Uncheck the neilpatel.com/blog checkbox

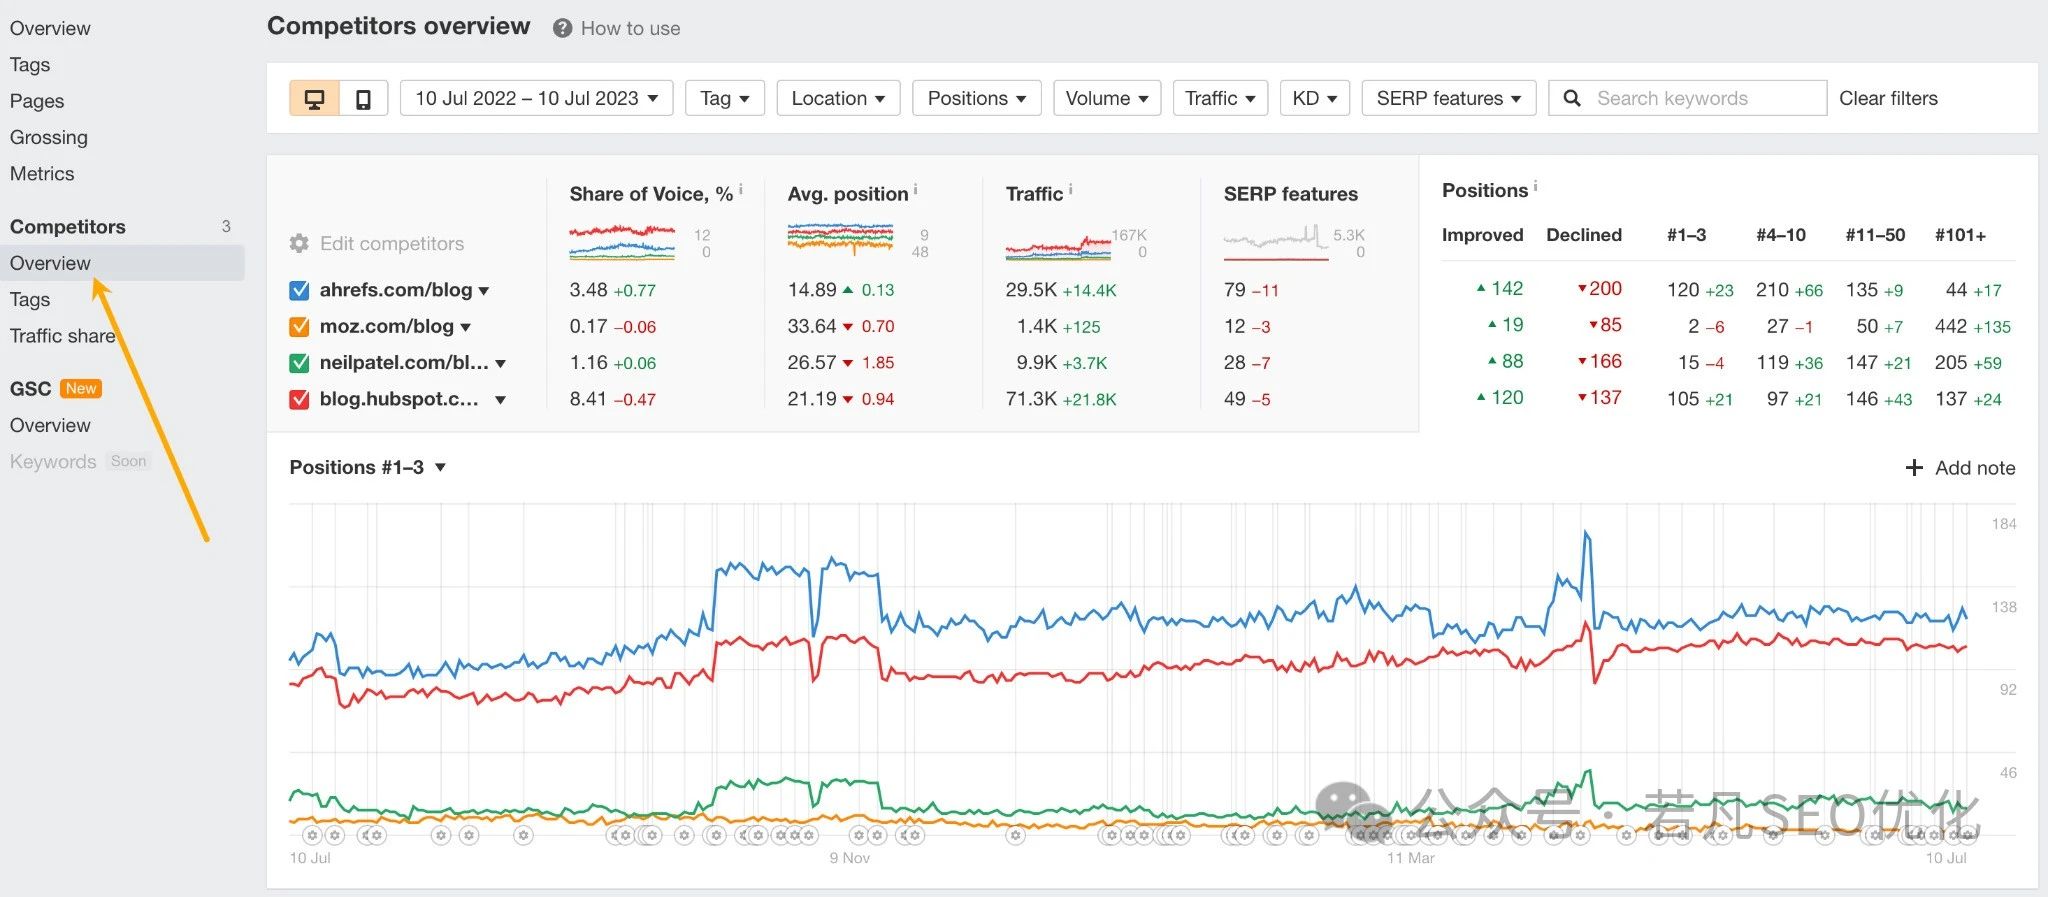[299, 363]
